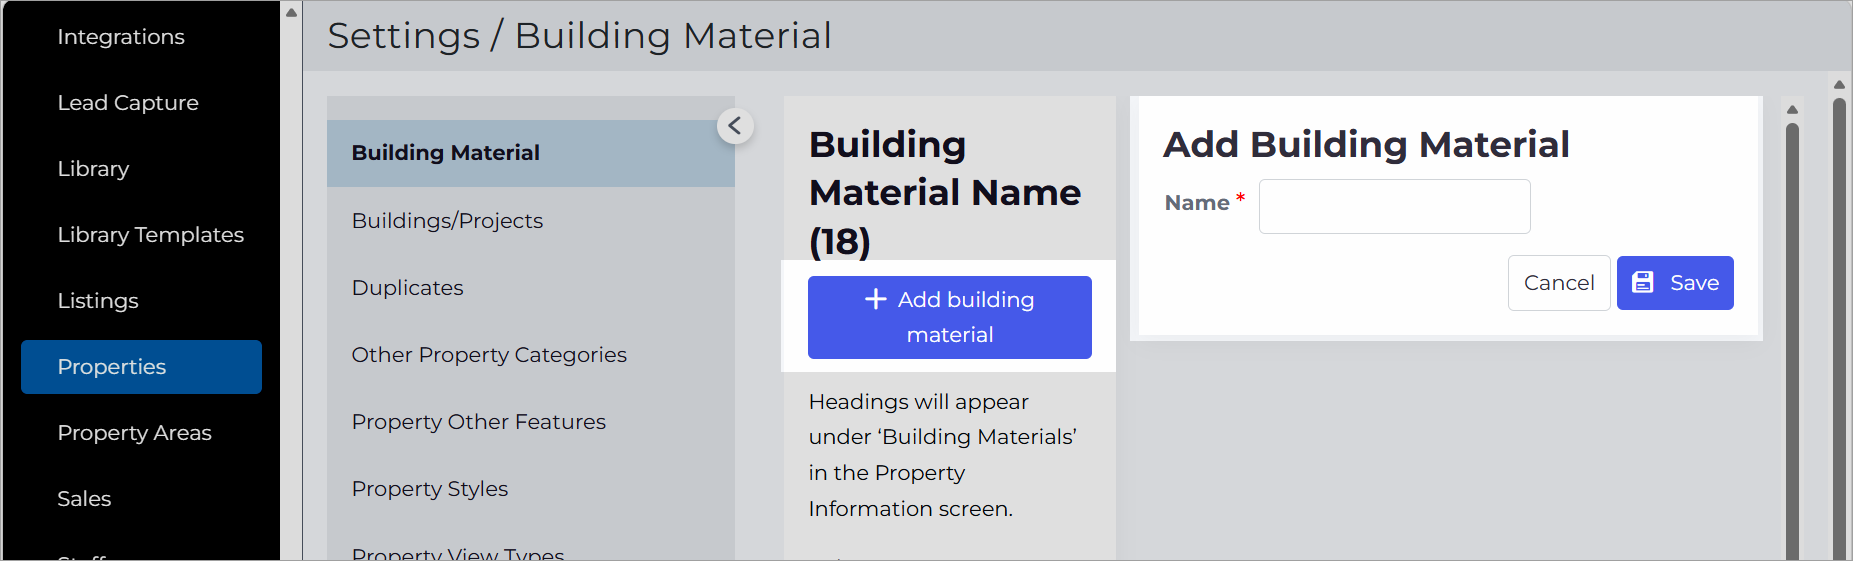The image size is (1853, 561).
Task: Open Integrations in the sidebar
Action: click(121, 37)
